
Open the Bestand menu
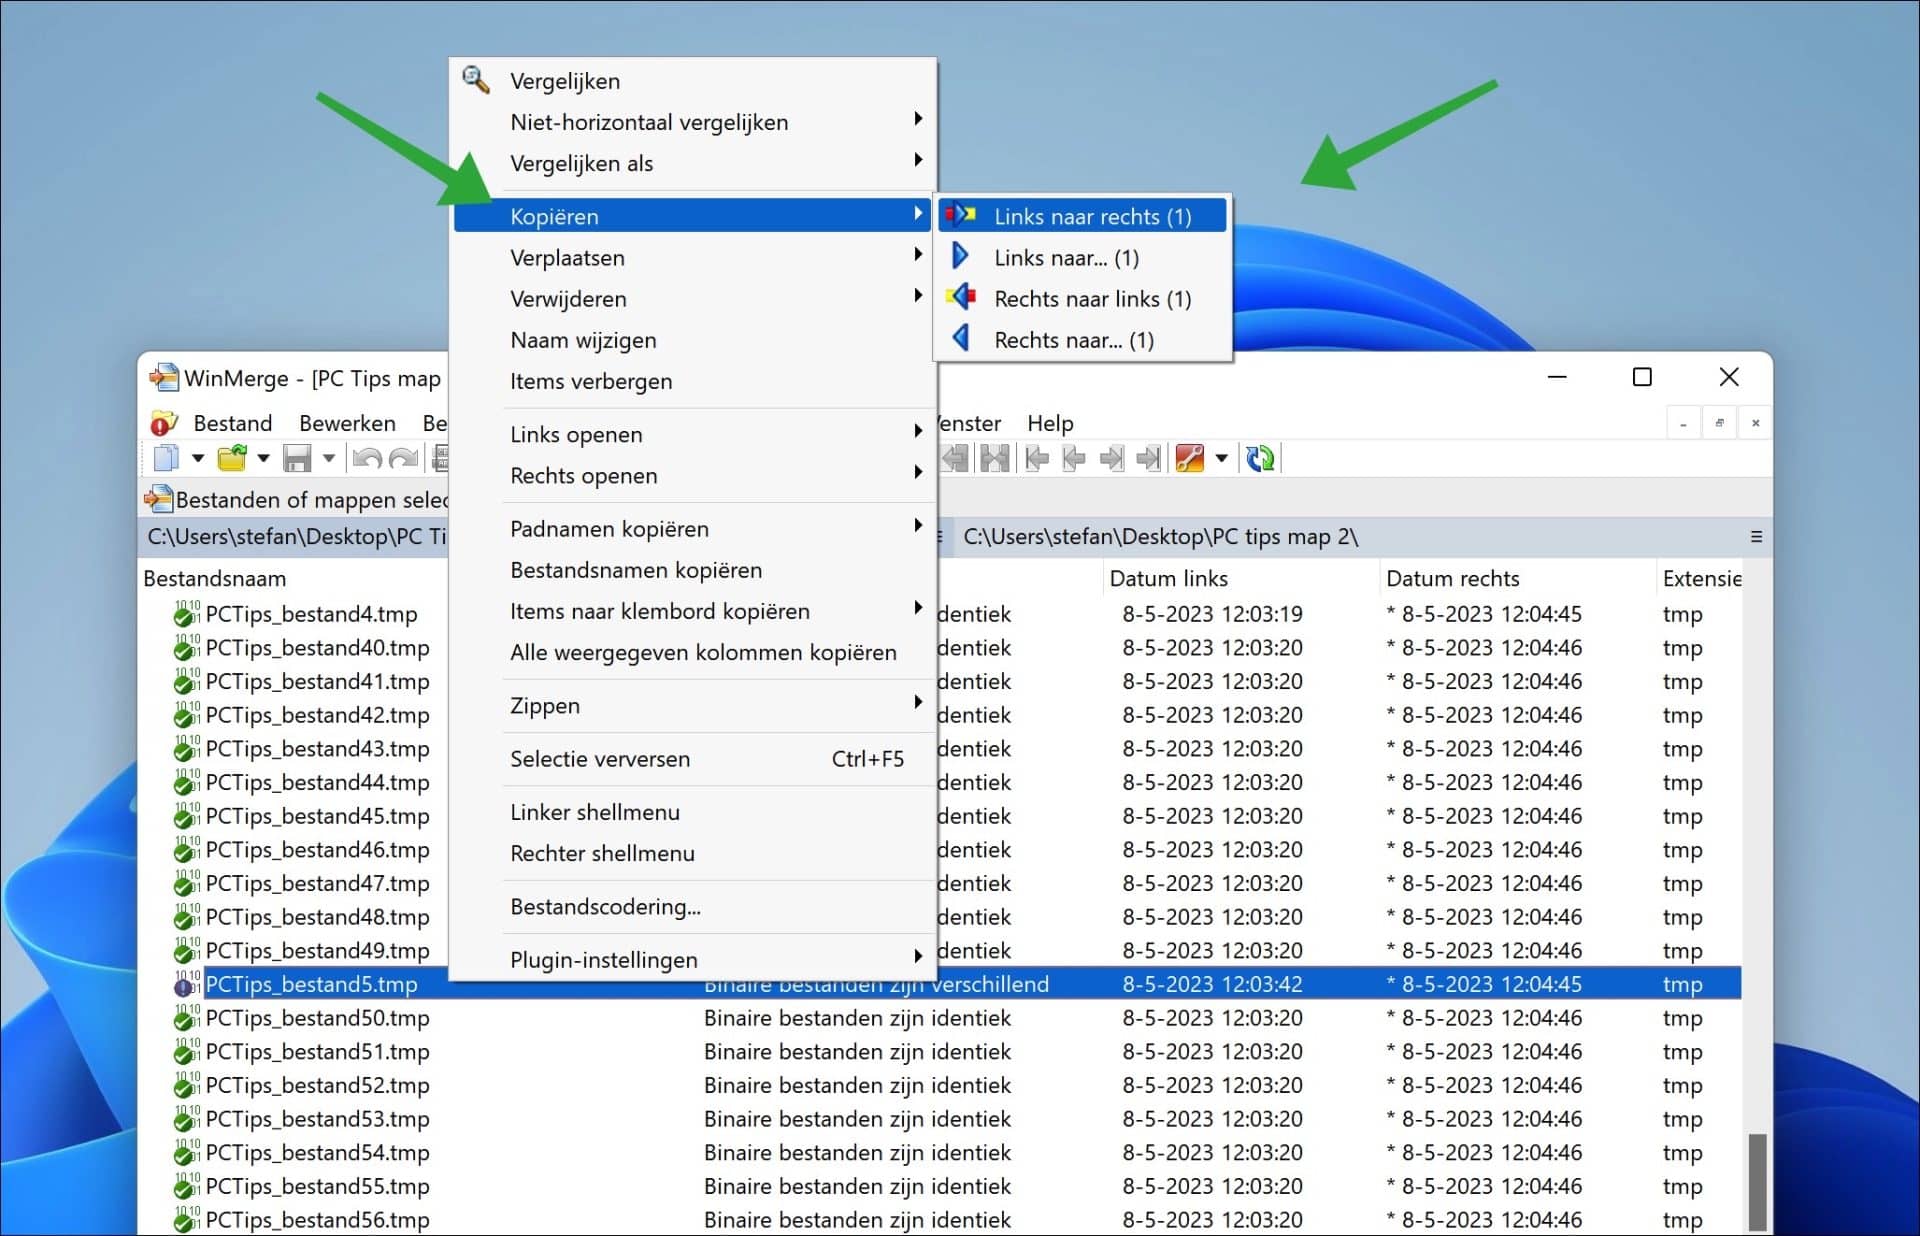232,423
